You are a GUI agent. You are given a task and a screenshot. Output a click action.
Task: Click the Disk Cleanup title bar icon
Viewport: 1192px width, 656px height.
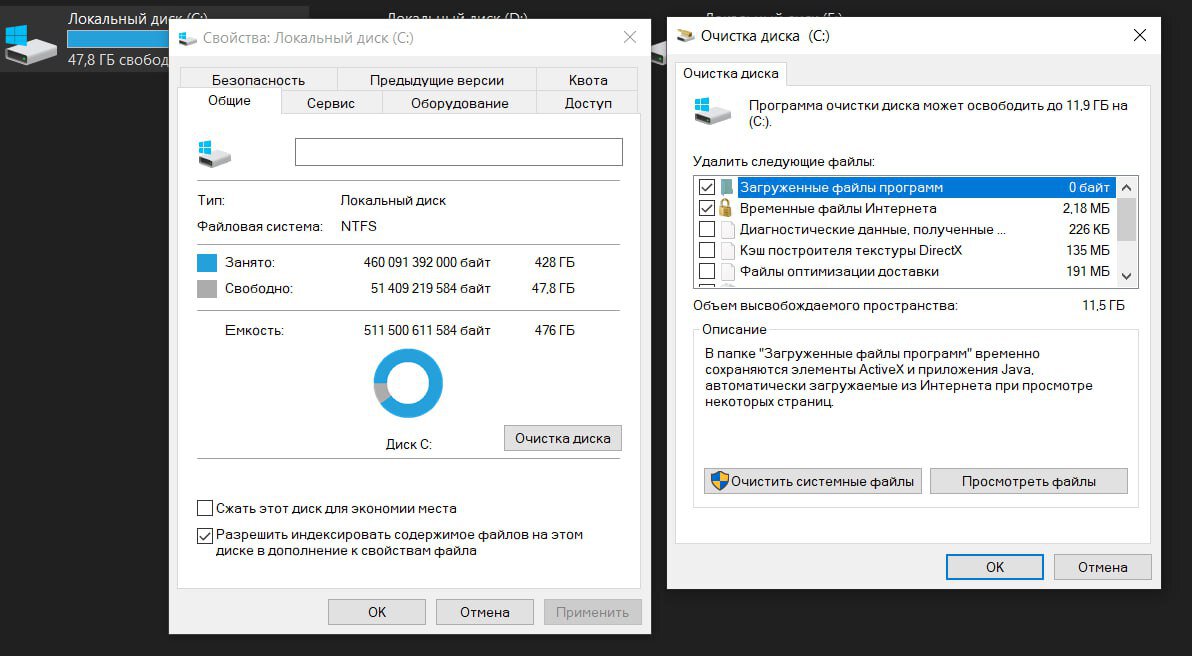tap(685, 36)
